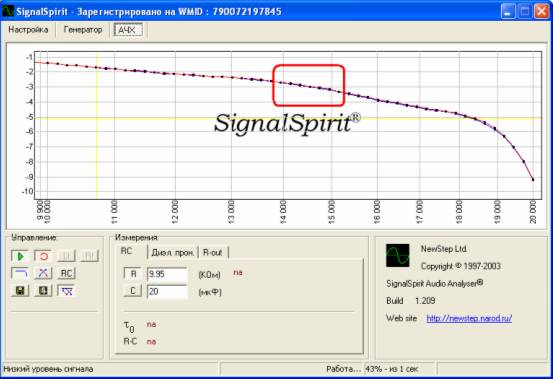This screenshot has height=379, width=553.
Task: Click the RC button in Управление
Action: tap(66, 274)
